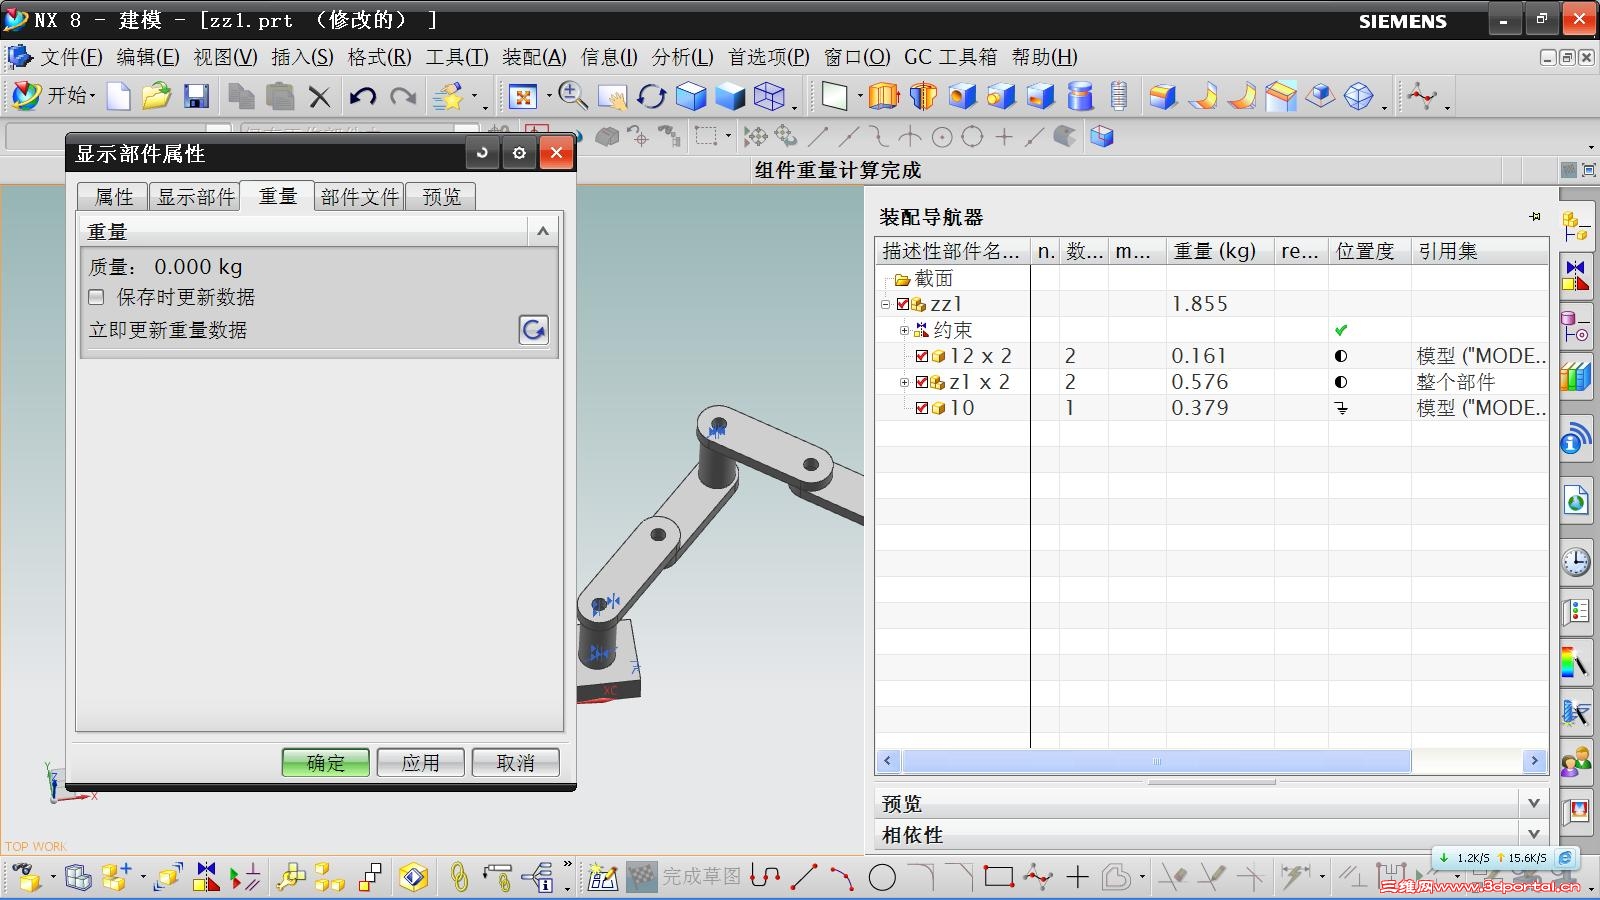This screenshot has width=1600, height=900.
Task: Expand the 相依性 dependencies panel
Action: pyautogui.click(x=1534, y=834)
